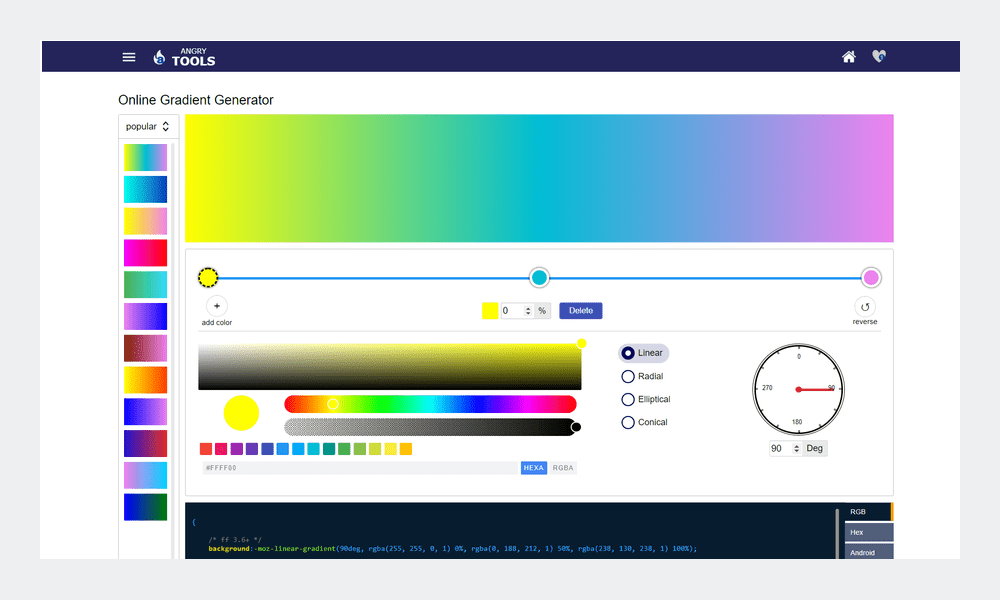Choose the yellow to pink preset thumbnail

[145, 221]
